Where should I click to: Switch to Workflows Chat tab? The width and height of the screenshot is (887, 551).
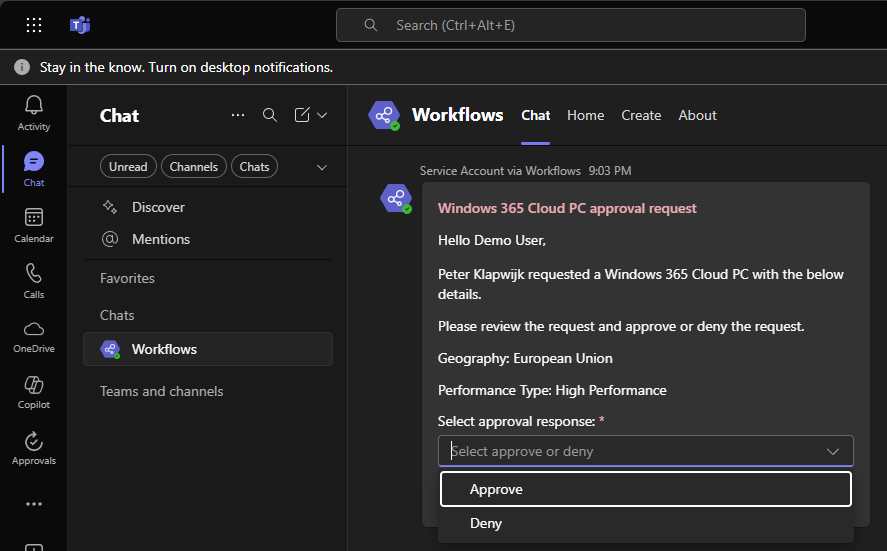(536, 115)
